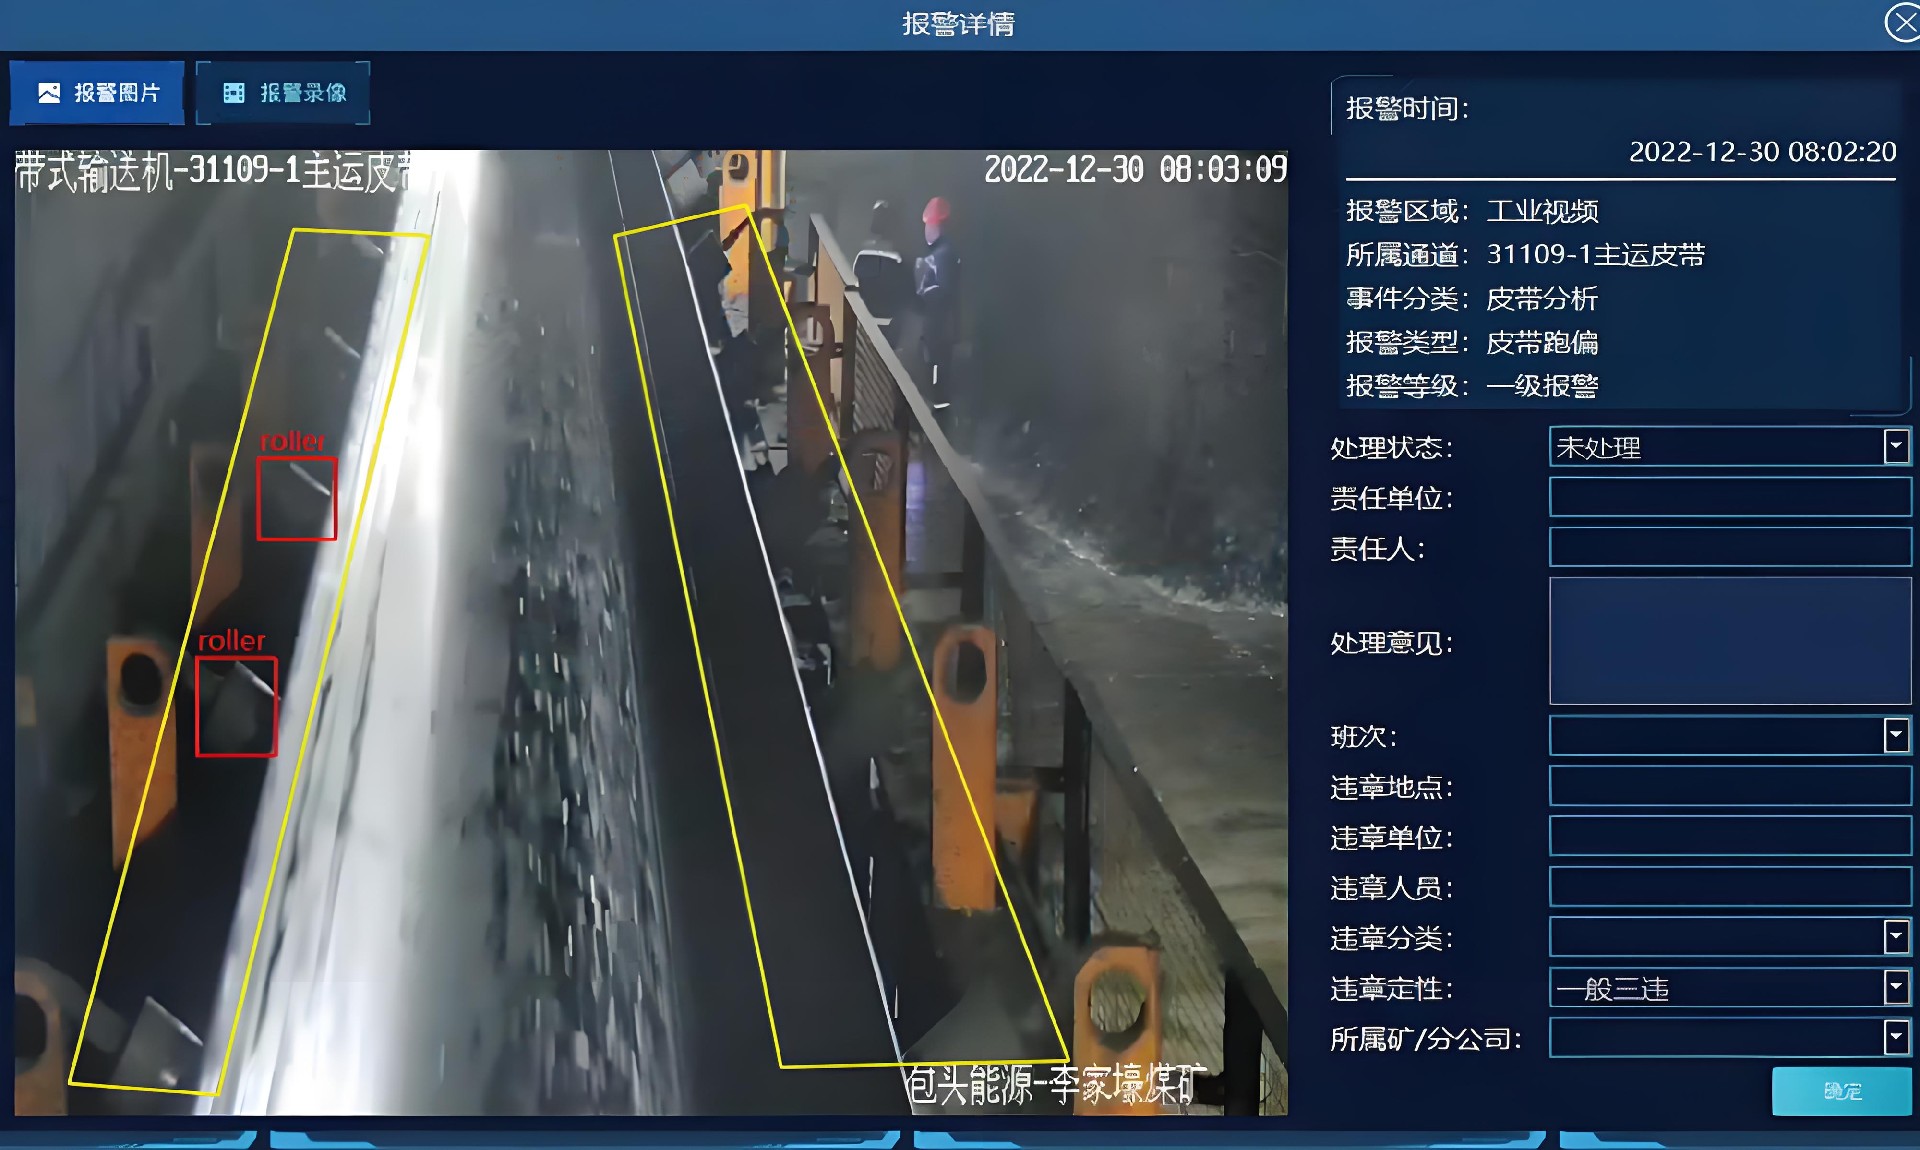This screenshot has height=1150, width=1920.
Task: Click the lower red roller detection box
Action: (x=236, y=706)
